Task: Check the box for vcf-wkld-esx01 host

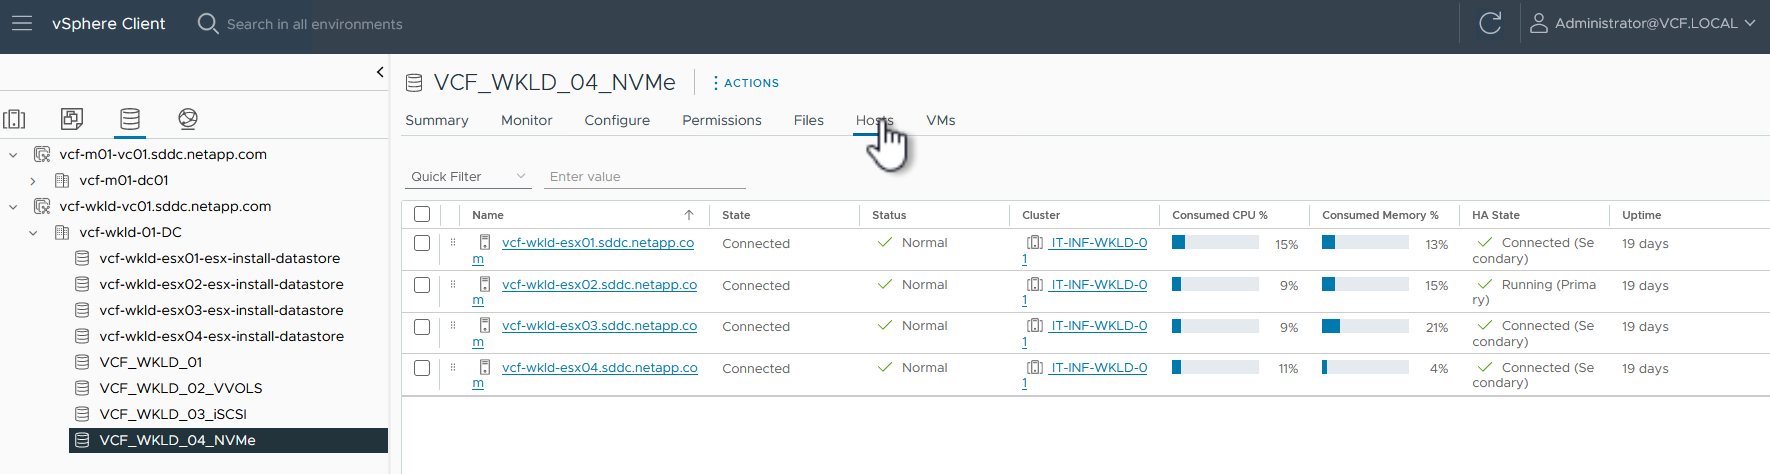Action: 422,243
